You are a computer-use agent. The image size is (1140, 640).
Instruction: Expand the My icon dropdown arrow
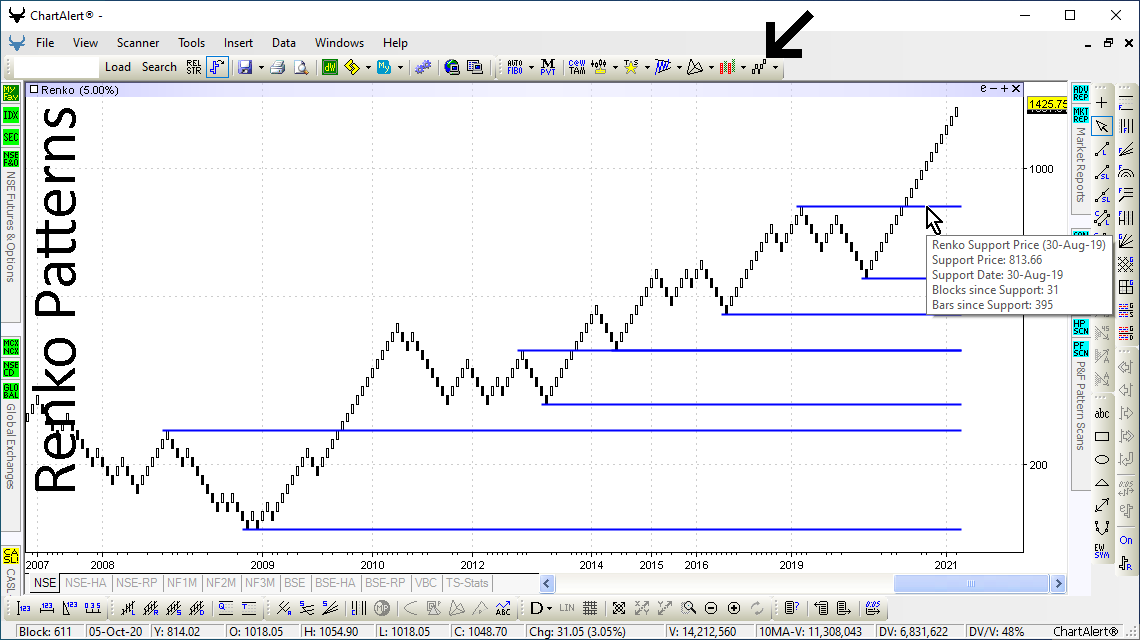point(400,68)
